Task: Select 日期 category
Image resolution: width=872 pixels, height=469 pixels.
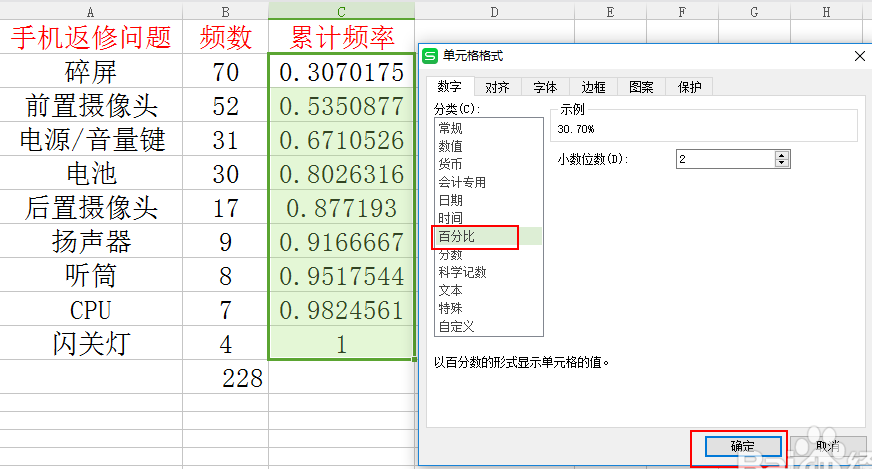Action: 488,200
